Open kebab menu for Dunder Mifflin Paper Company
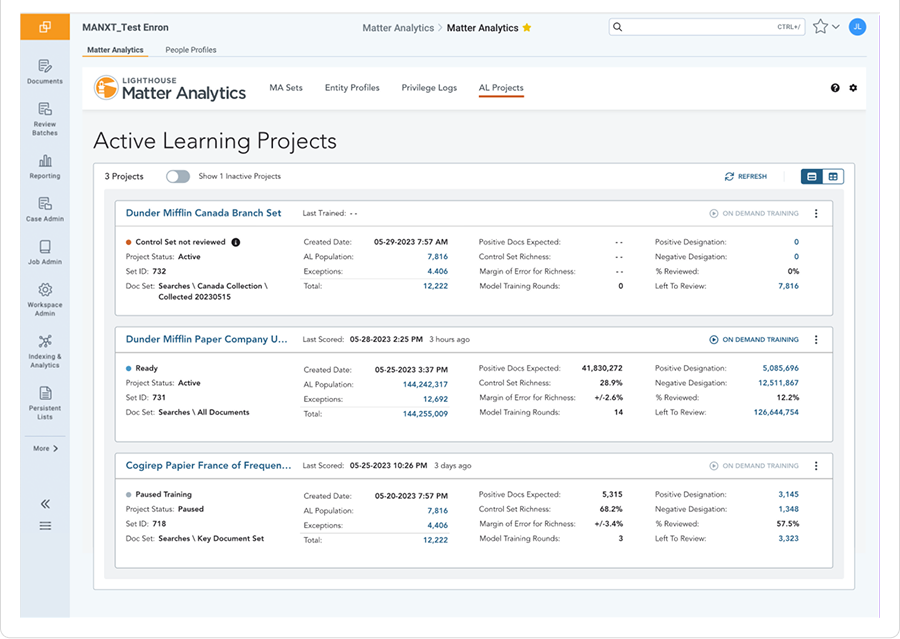Viewport: 900px width, 639px height. coord(816,340)
